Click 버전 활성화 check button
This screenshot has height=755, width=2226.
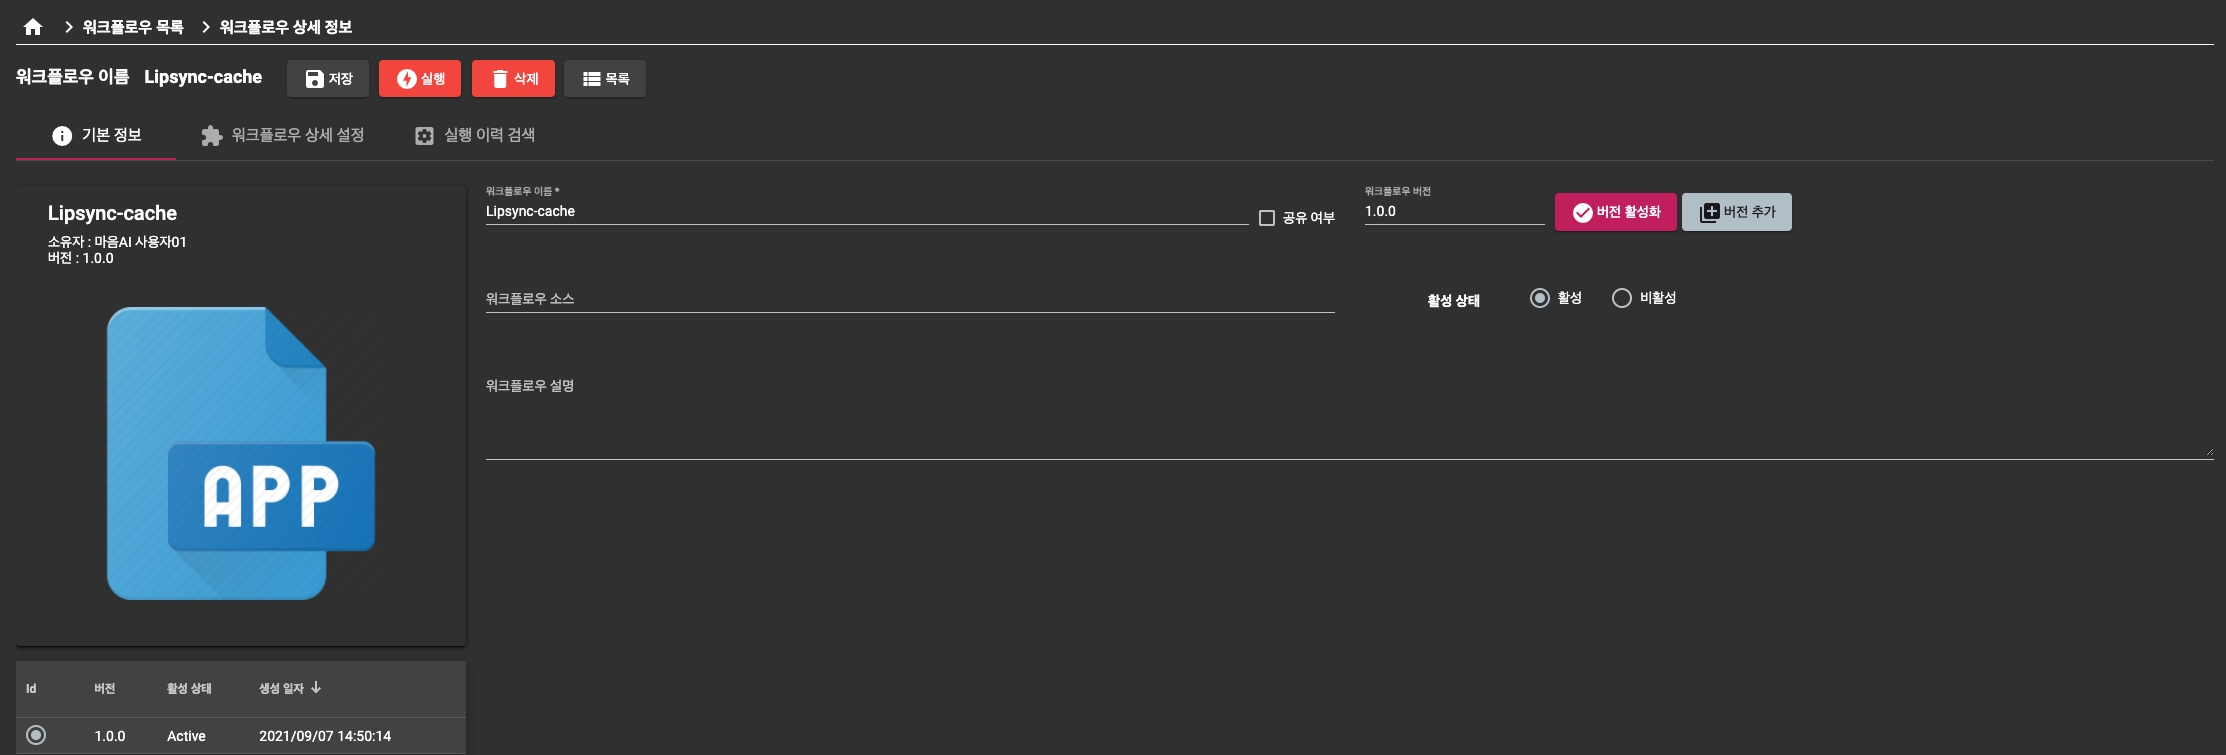pyautogui.click(x=1615, y=212)
